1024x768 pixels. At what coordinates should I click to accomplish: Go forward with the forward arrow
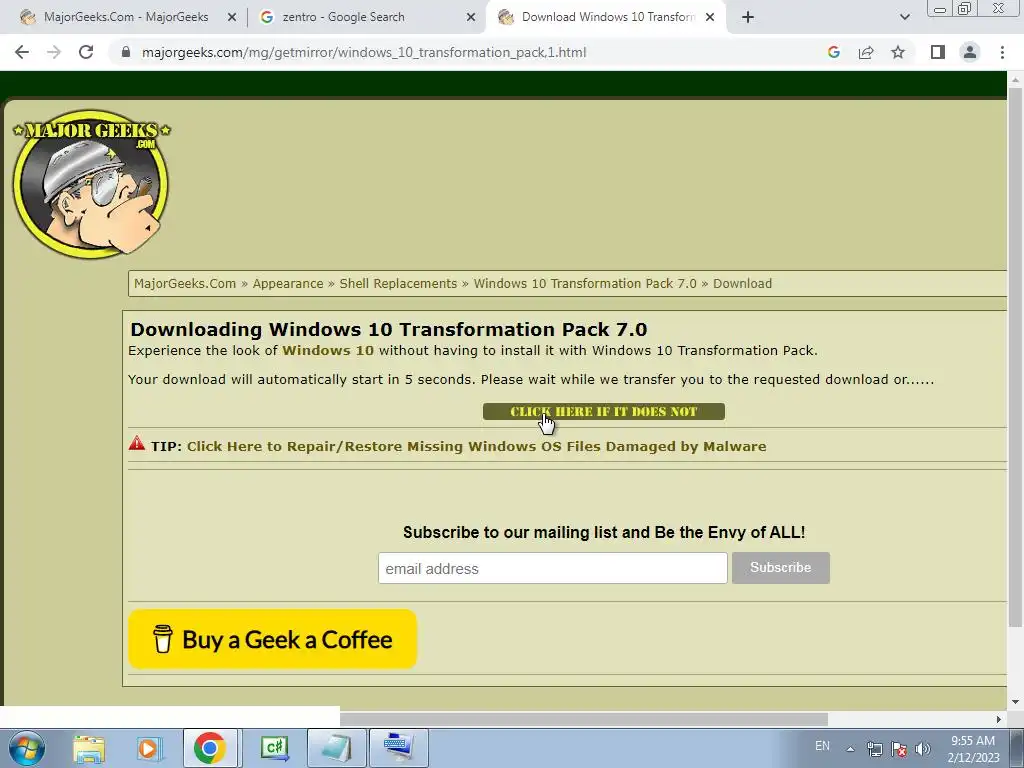pyautogui.click(x=54, y=52)
